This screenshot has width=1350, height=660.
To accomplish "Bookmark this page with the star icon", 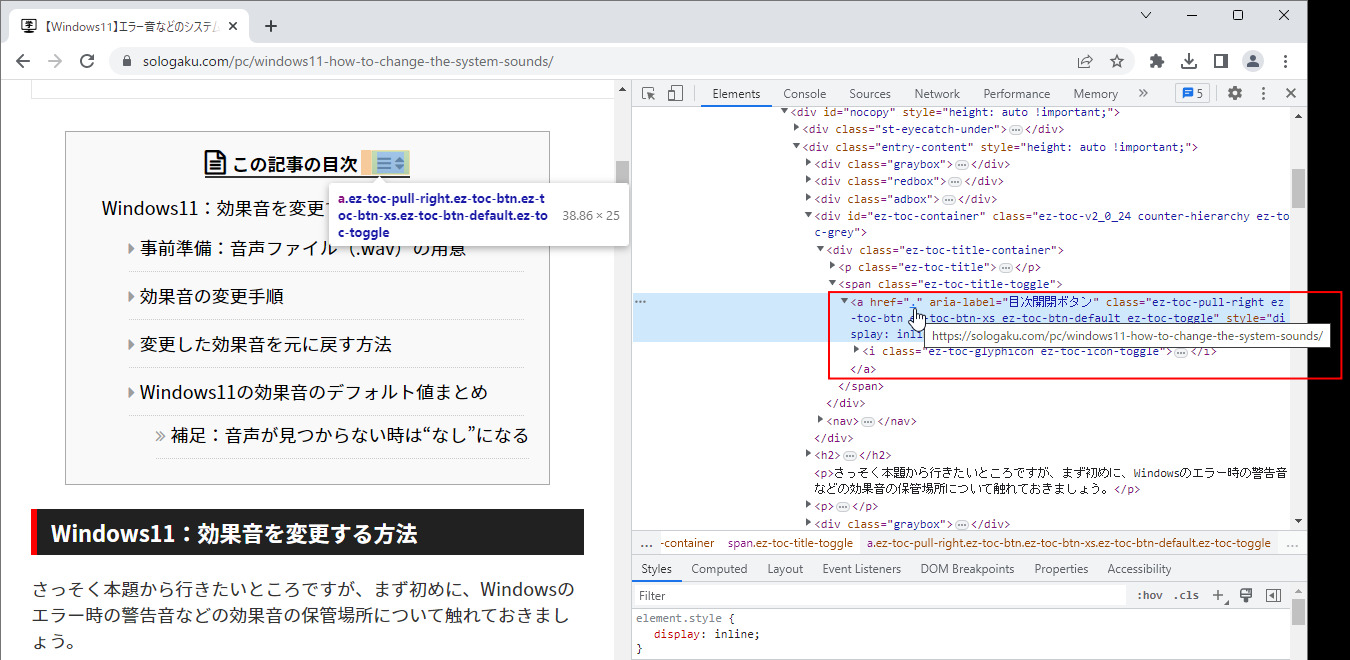I will (1117, 61).
